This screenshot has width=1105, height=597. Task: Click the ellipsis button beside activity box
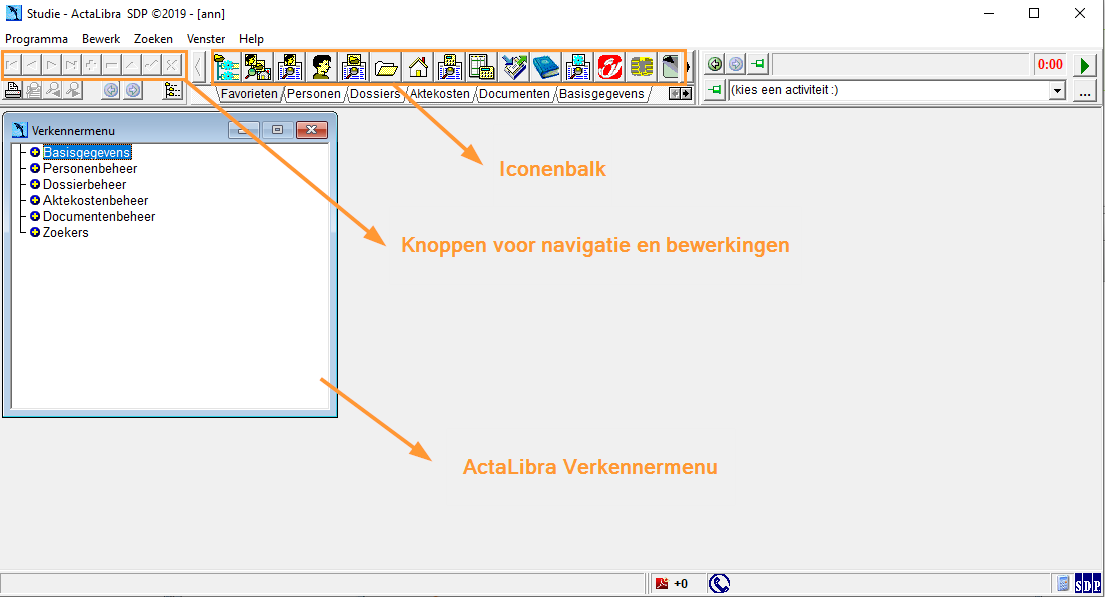[x=1085, y=90]
